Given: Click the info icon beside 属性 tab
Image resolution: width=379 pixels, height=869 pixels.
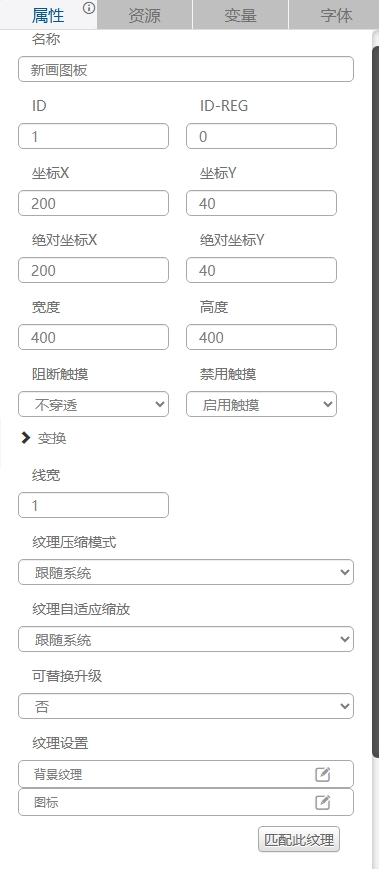Looking at the screenshot, I should [x=89, y=8].
